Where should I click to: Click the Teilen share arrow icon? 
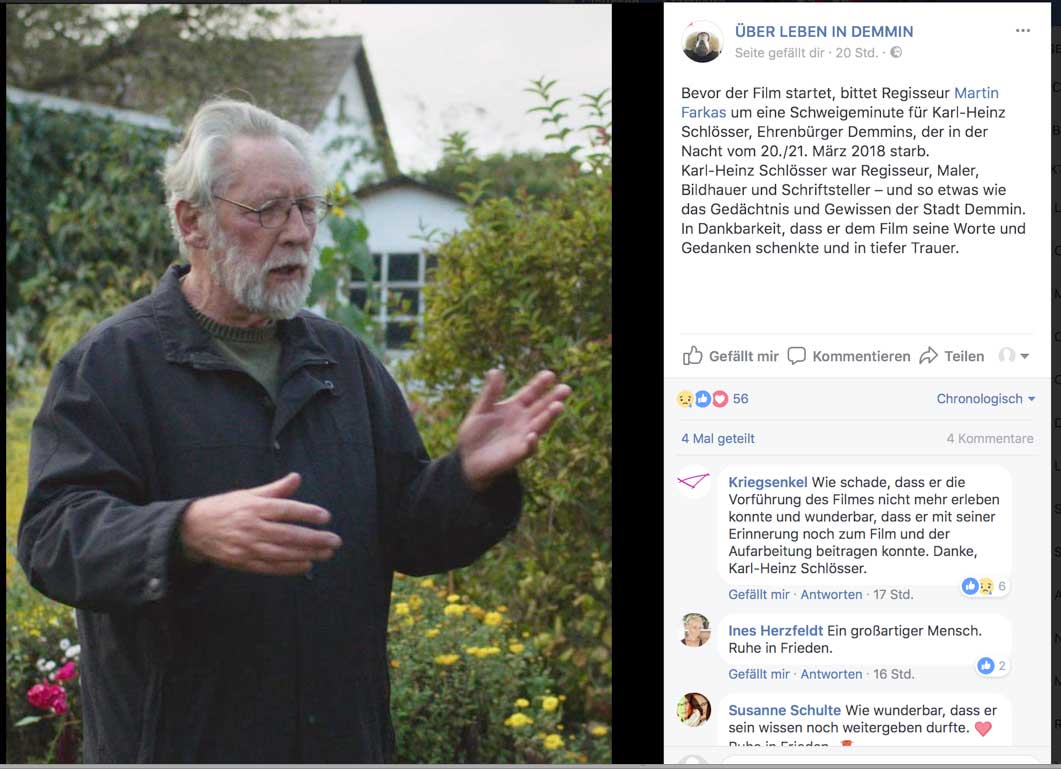928,355
